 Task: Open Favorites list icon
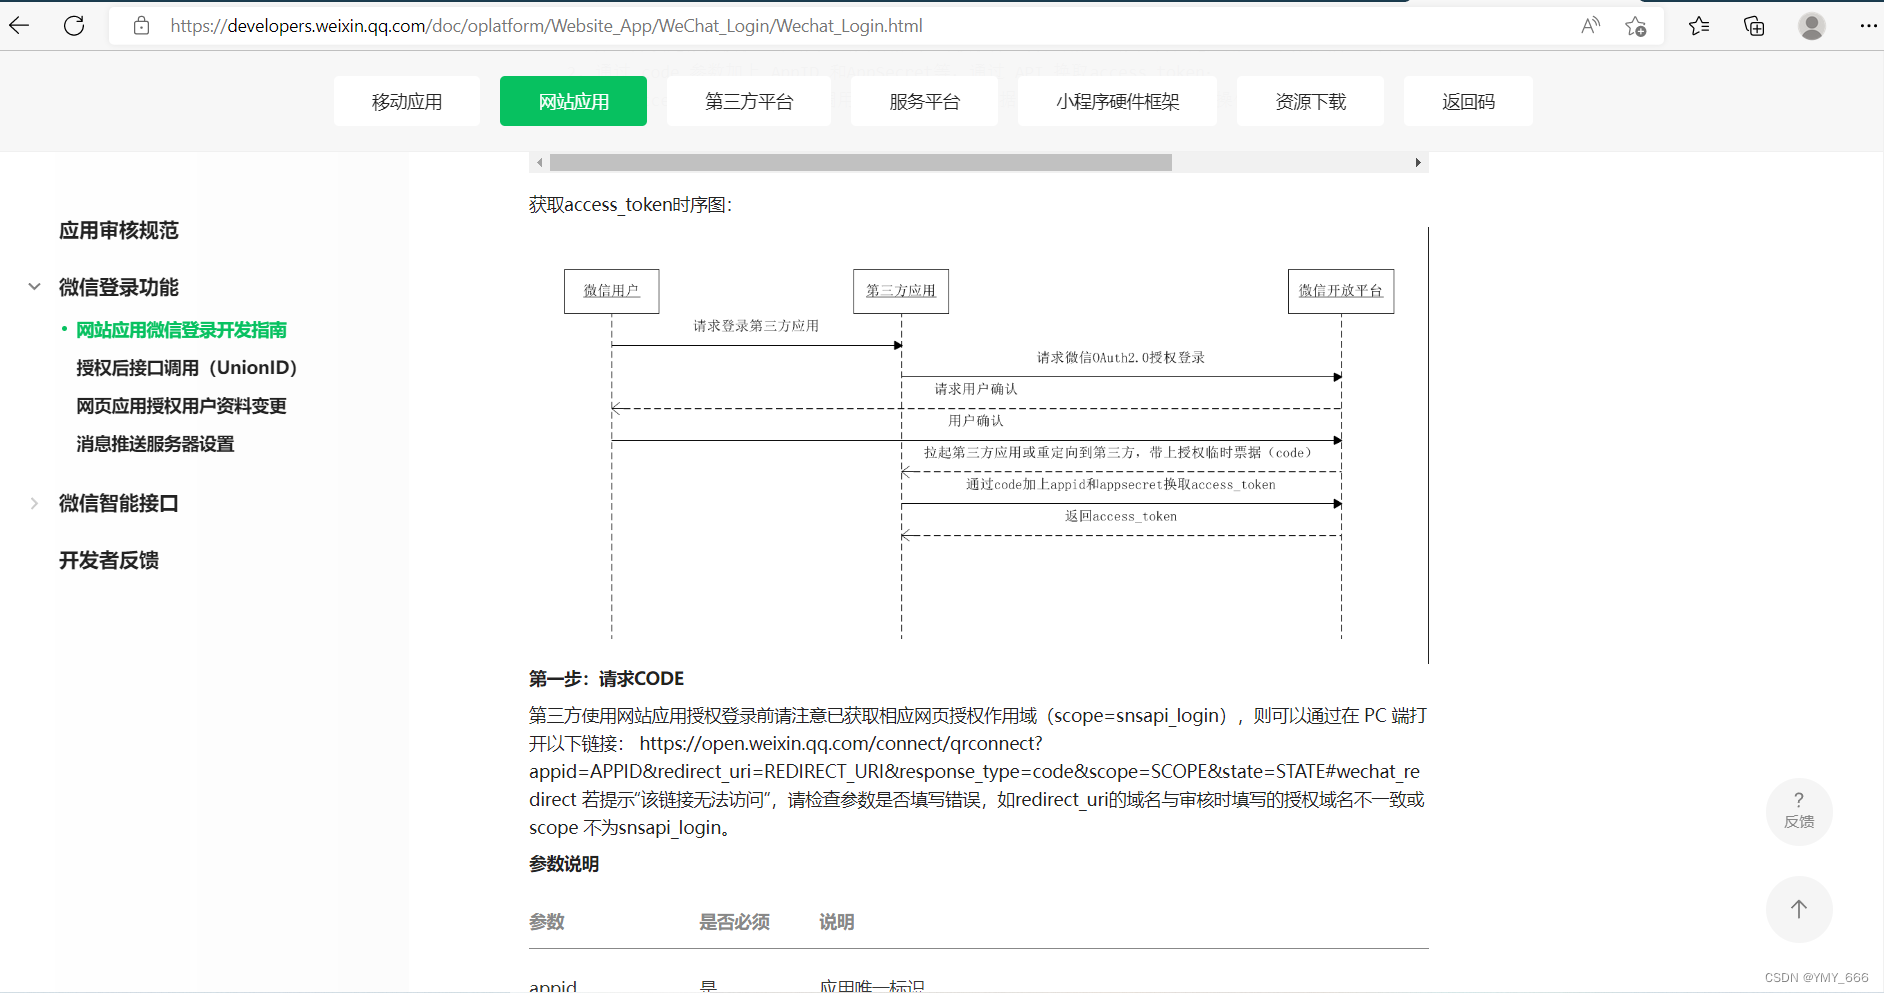coord(1699,26)
